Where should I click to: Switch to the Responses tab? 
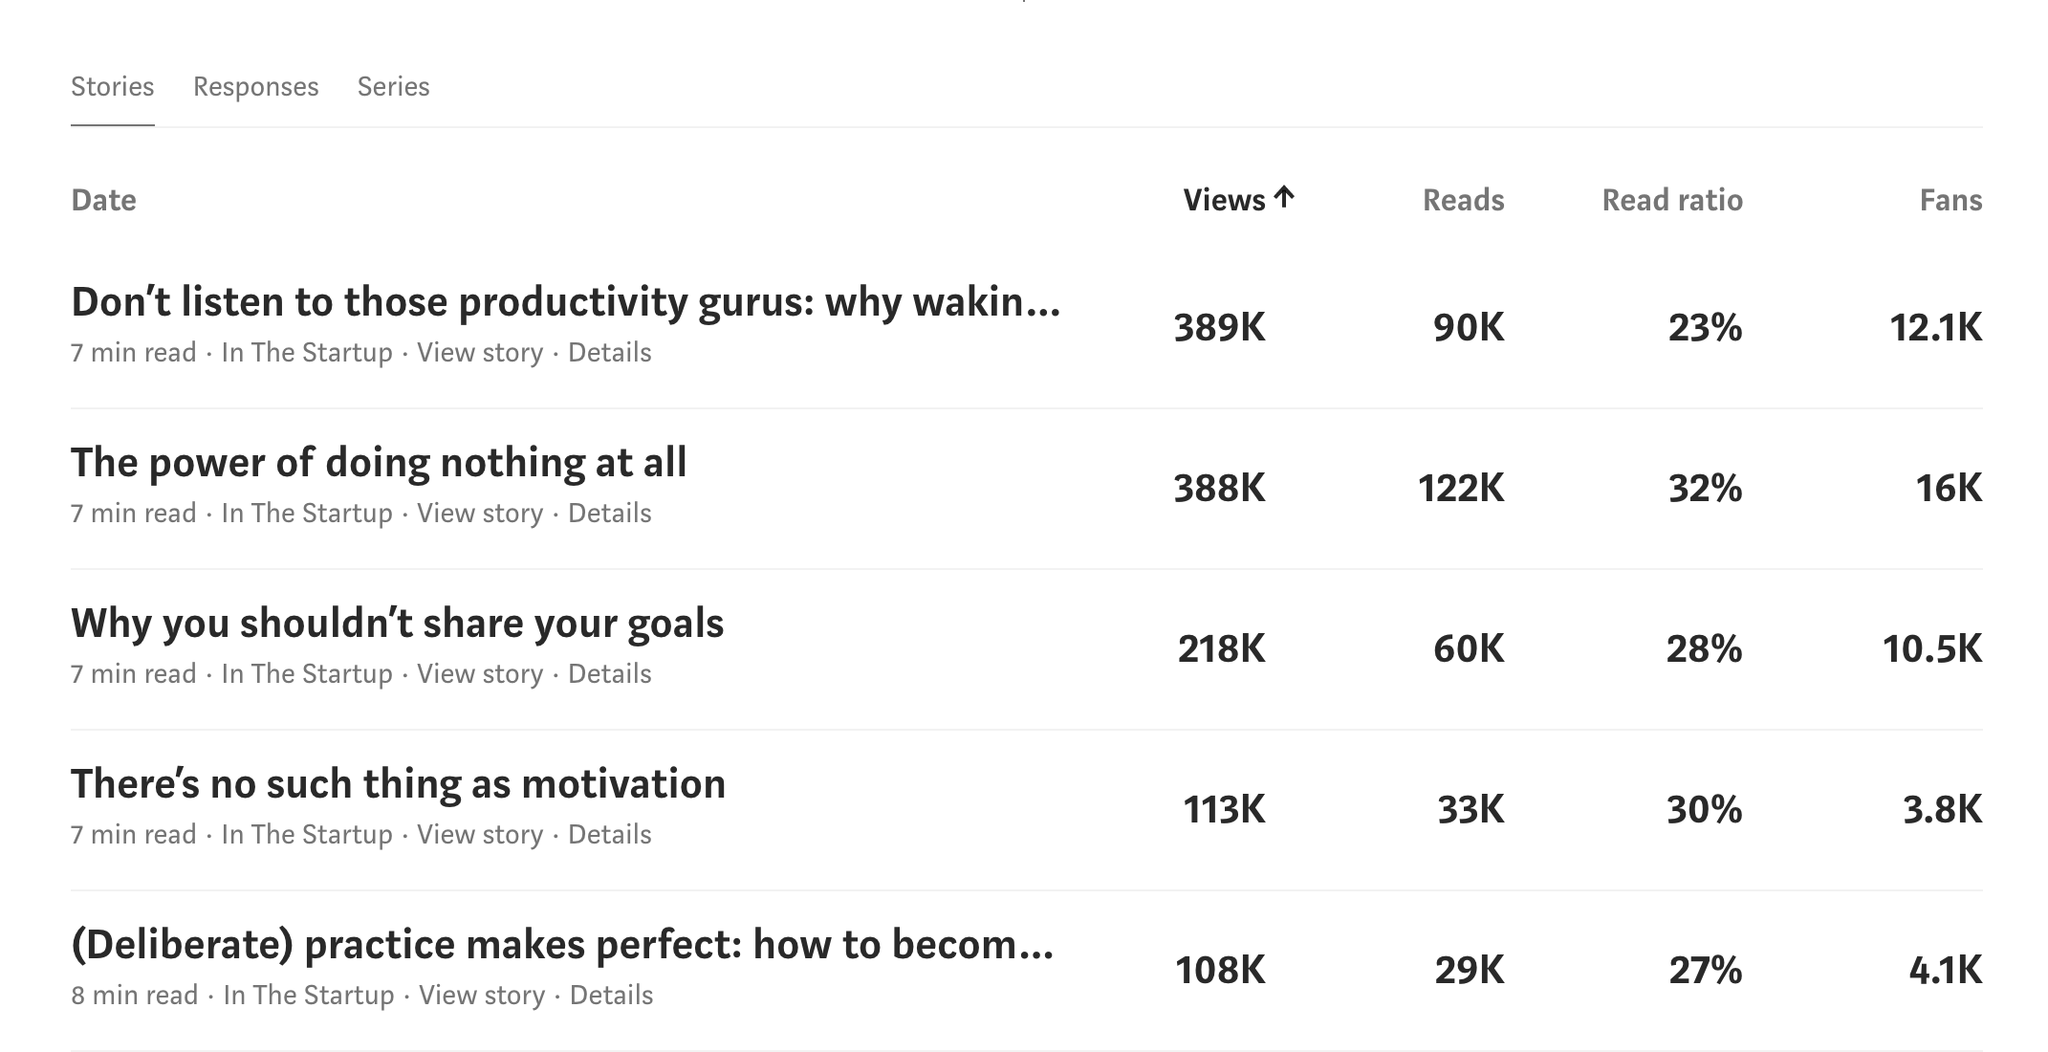[x=256, y=87]
